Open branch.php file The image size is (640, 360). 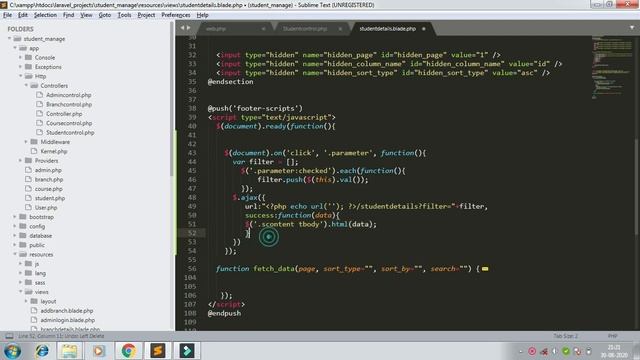click(x=49, y=180)
